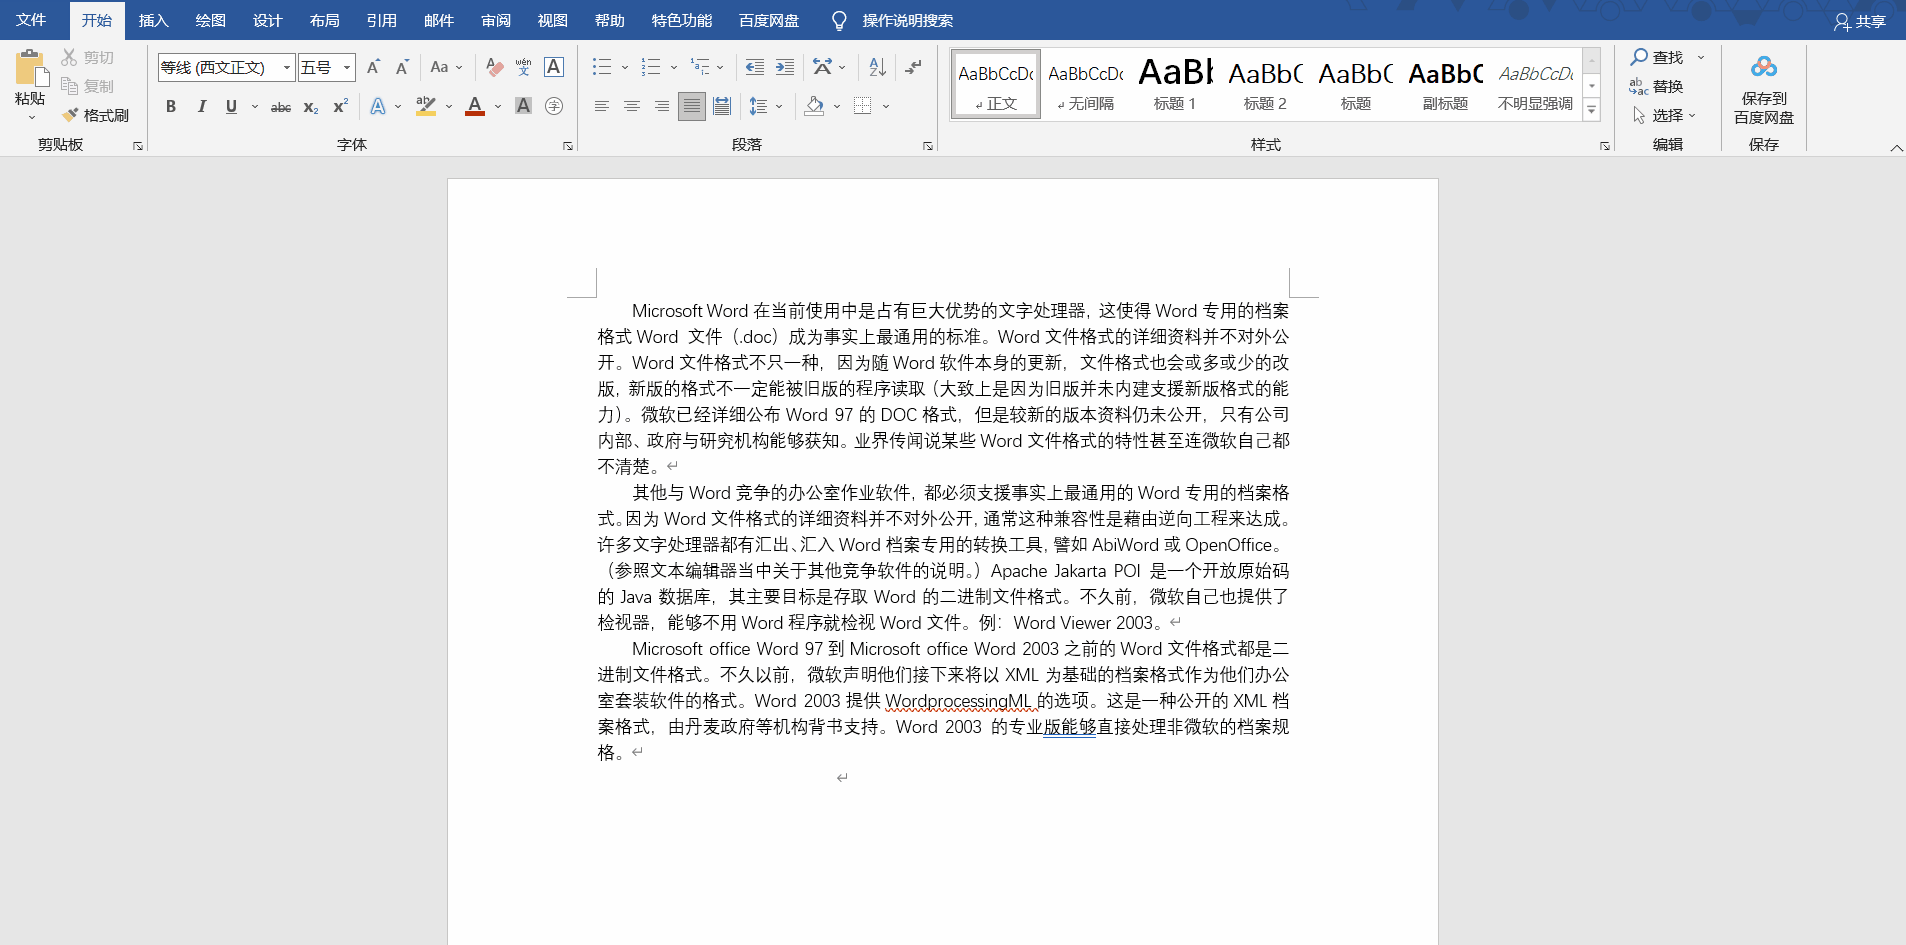Screen dimensions: 1906x945
Task: Toggle italic formatting
Action: pyautogui.click(x=201, y=106)
